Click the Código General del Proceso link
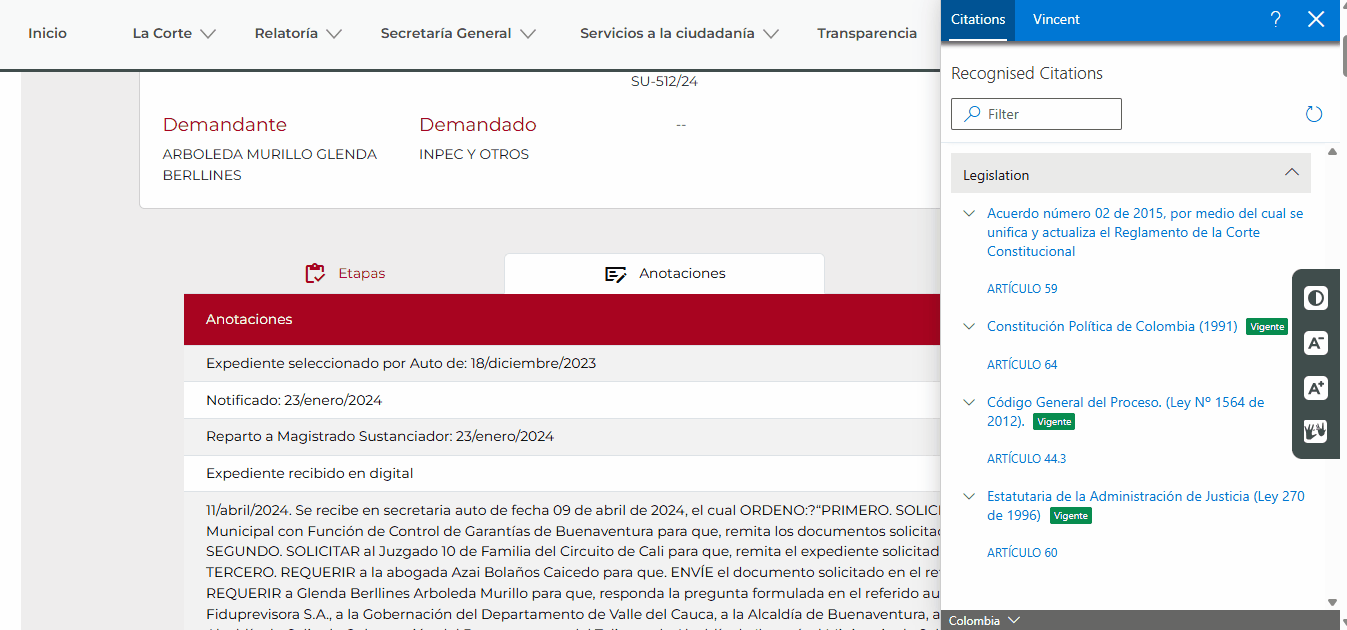The height and width of the screenshot is (630, 1347). tap(1125, 402)
